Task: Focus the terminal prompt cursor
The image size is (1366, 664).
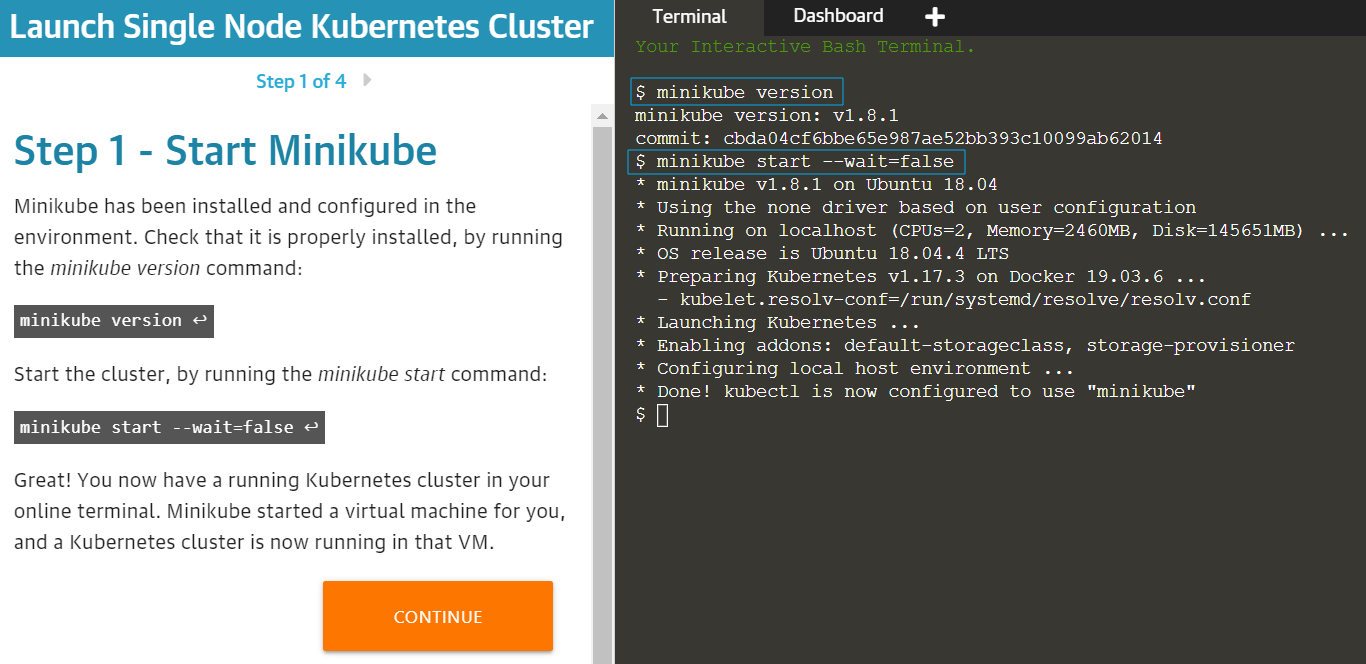Action: pyautogui.click(x=662, y=415)
